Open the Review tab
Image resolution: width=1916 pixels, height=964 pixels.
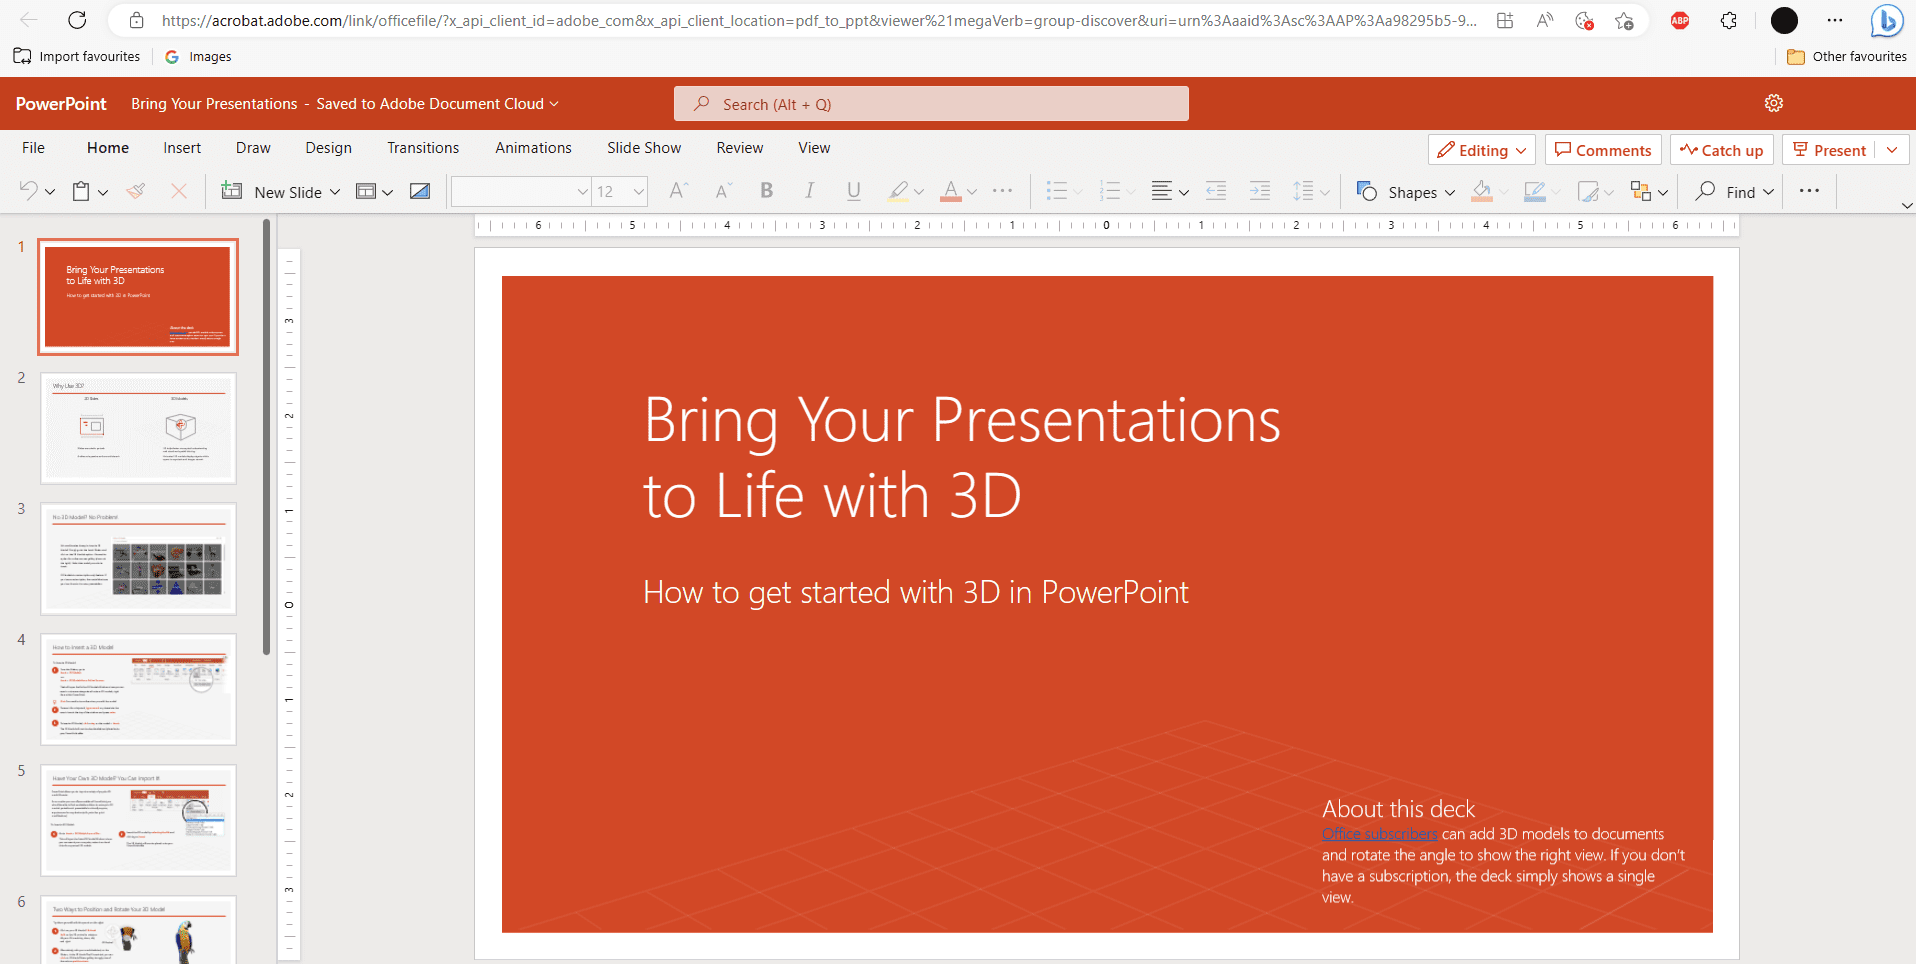pyautogui.click(x=739, y=147)
